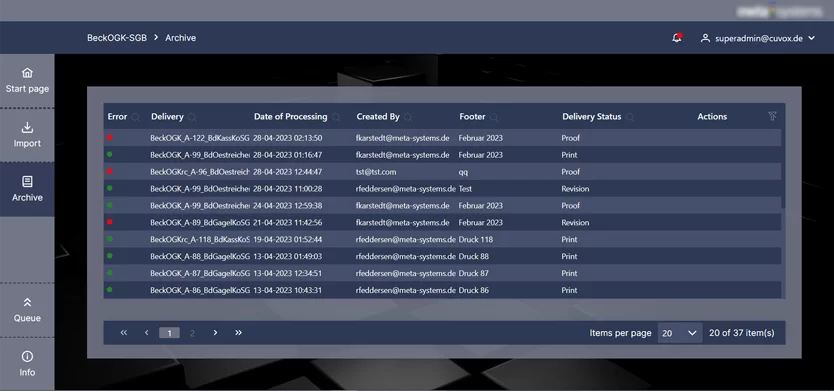
Task: Click search icon beside Delivery Status header
Action: tap(630, 117)
